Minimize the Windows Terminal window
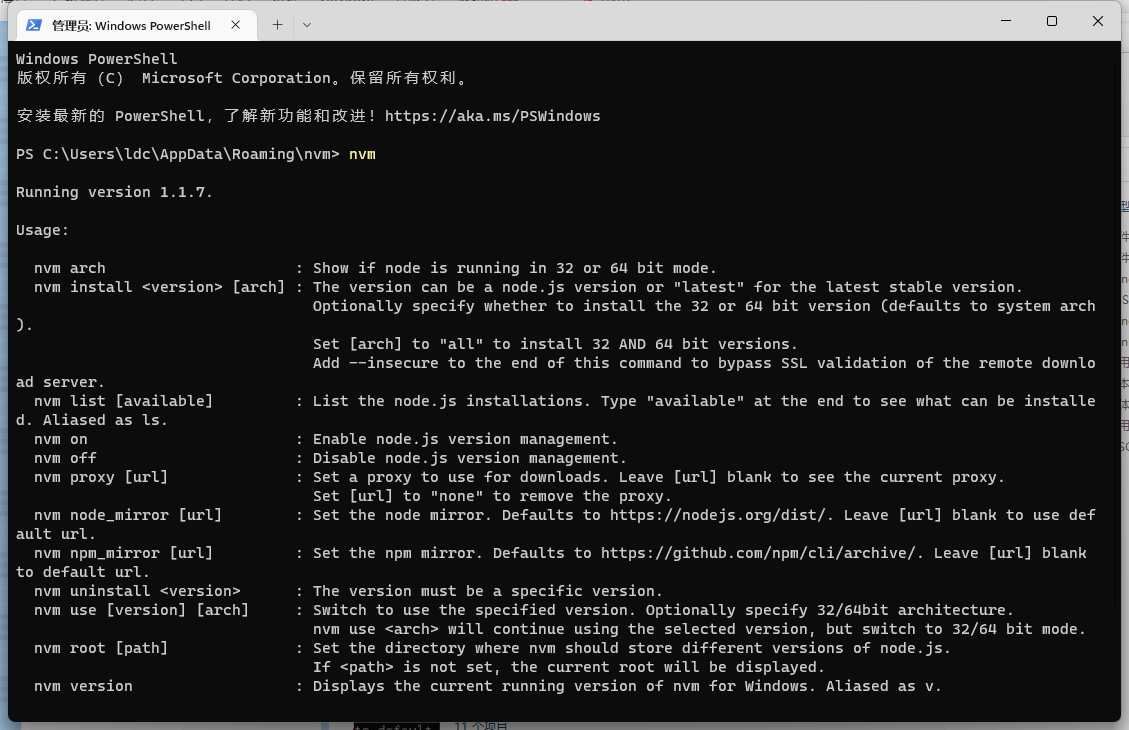This screenshot has width=1129, height=730. click(x=1006, y=21)
